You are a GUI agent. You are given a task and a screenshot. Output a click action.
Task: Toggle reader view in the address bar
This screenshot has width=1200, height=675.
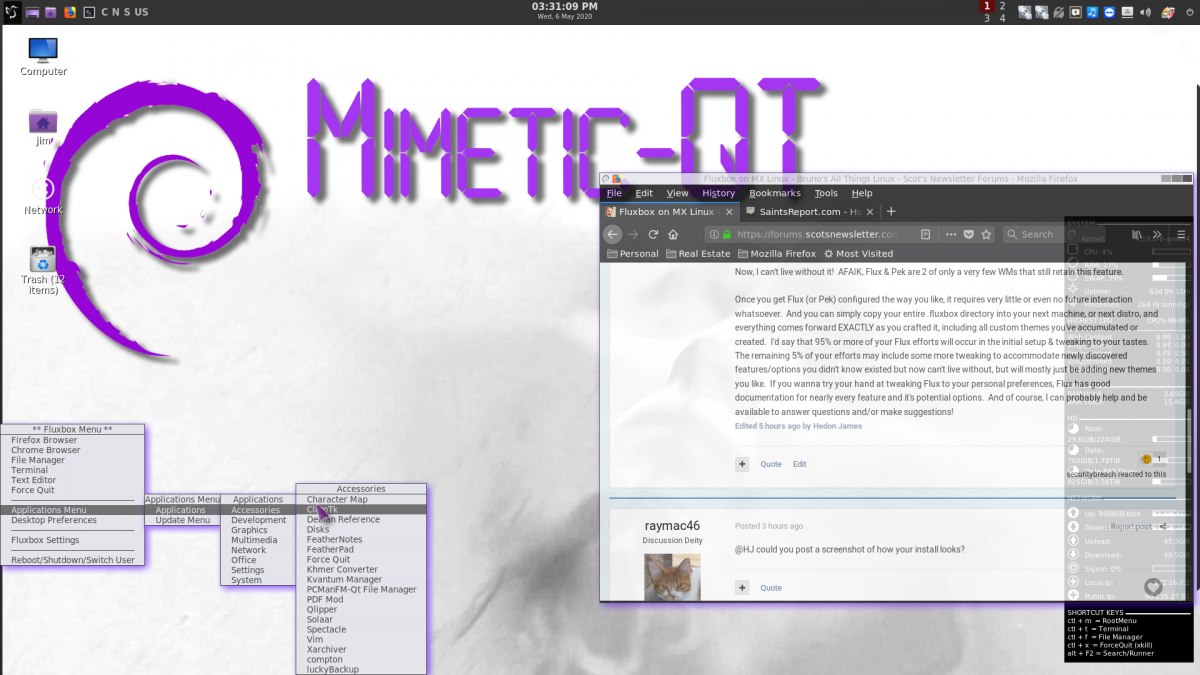(x=926, y=234)
